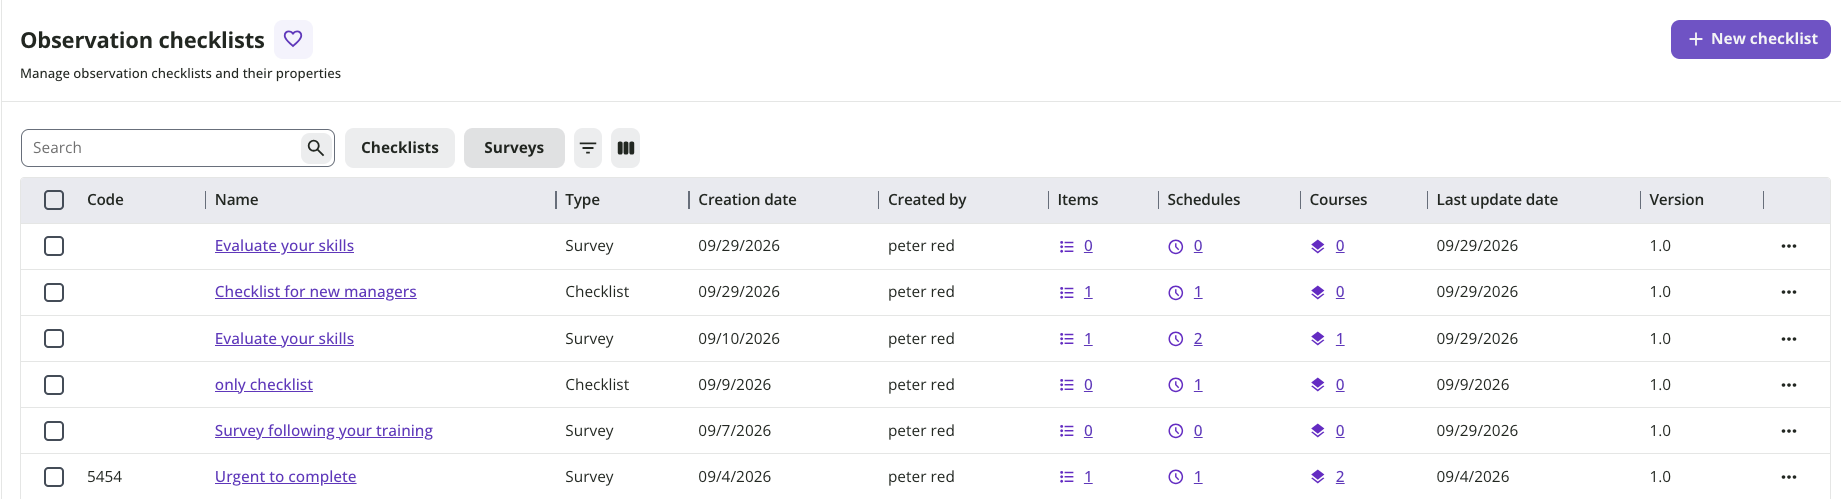Add Observation checklists to favorites via heart icon
This screenshot has height=499, width=1841.
coord(293,39)
